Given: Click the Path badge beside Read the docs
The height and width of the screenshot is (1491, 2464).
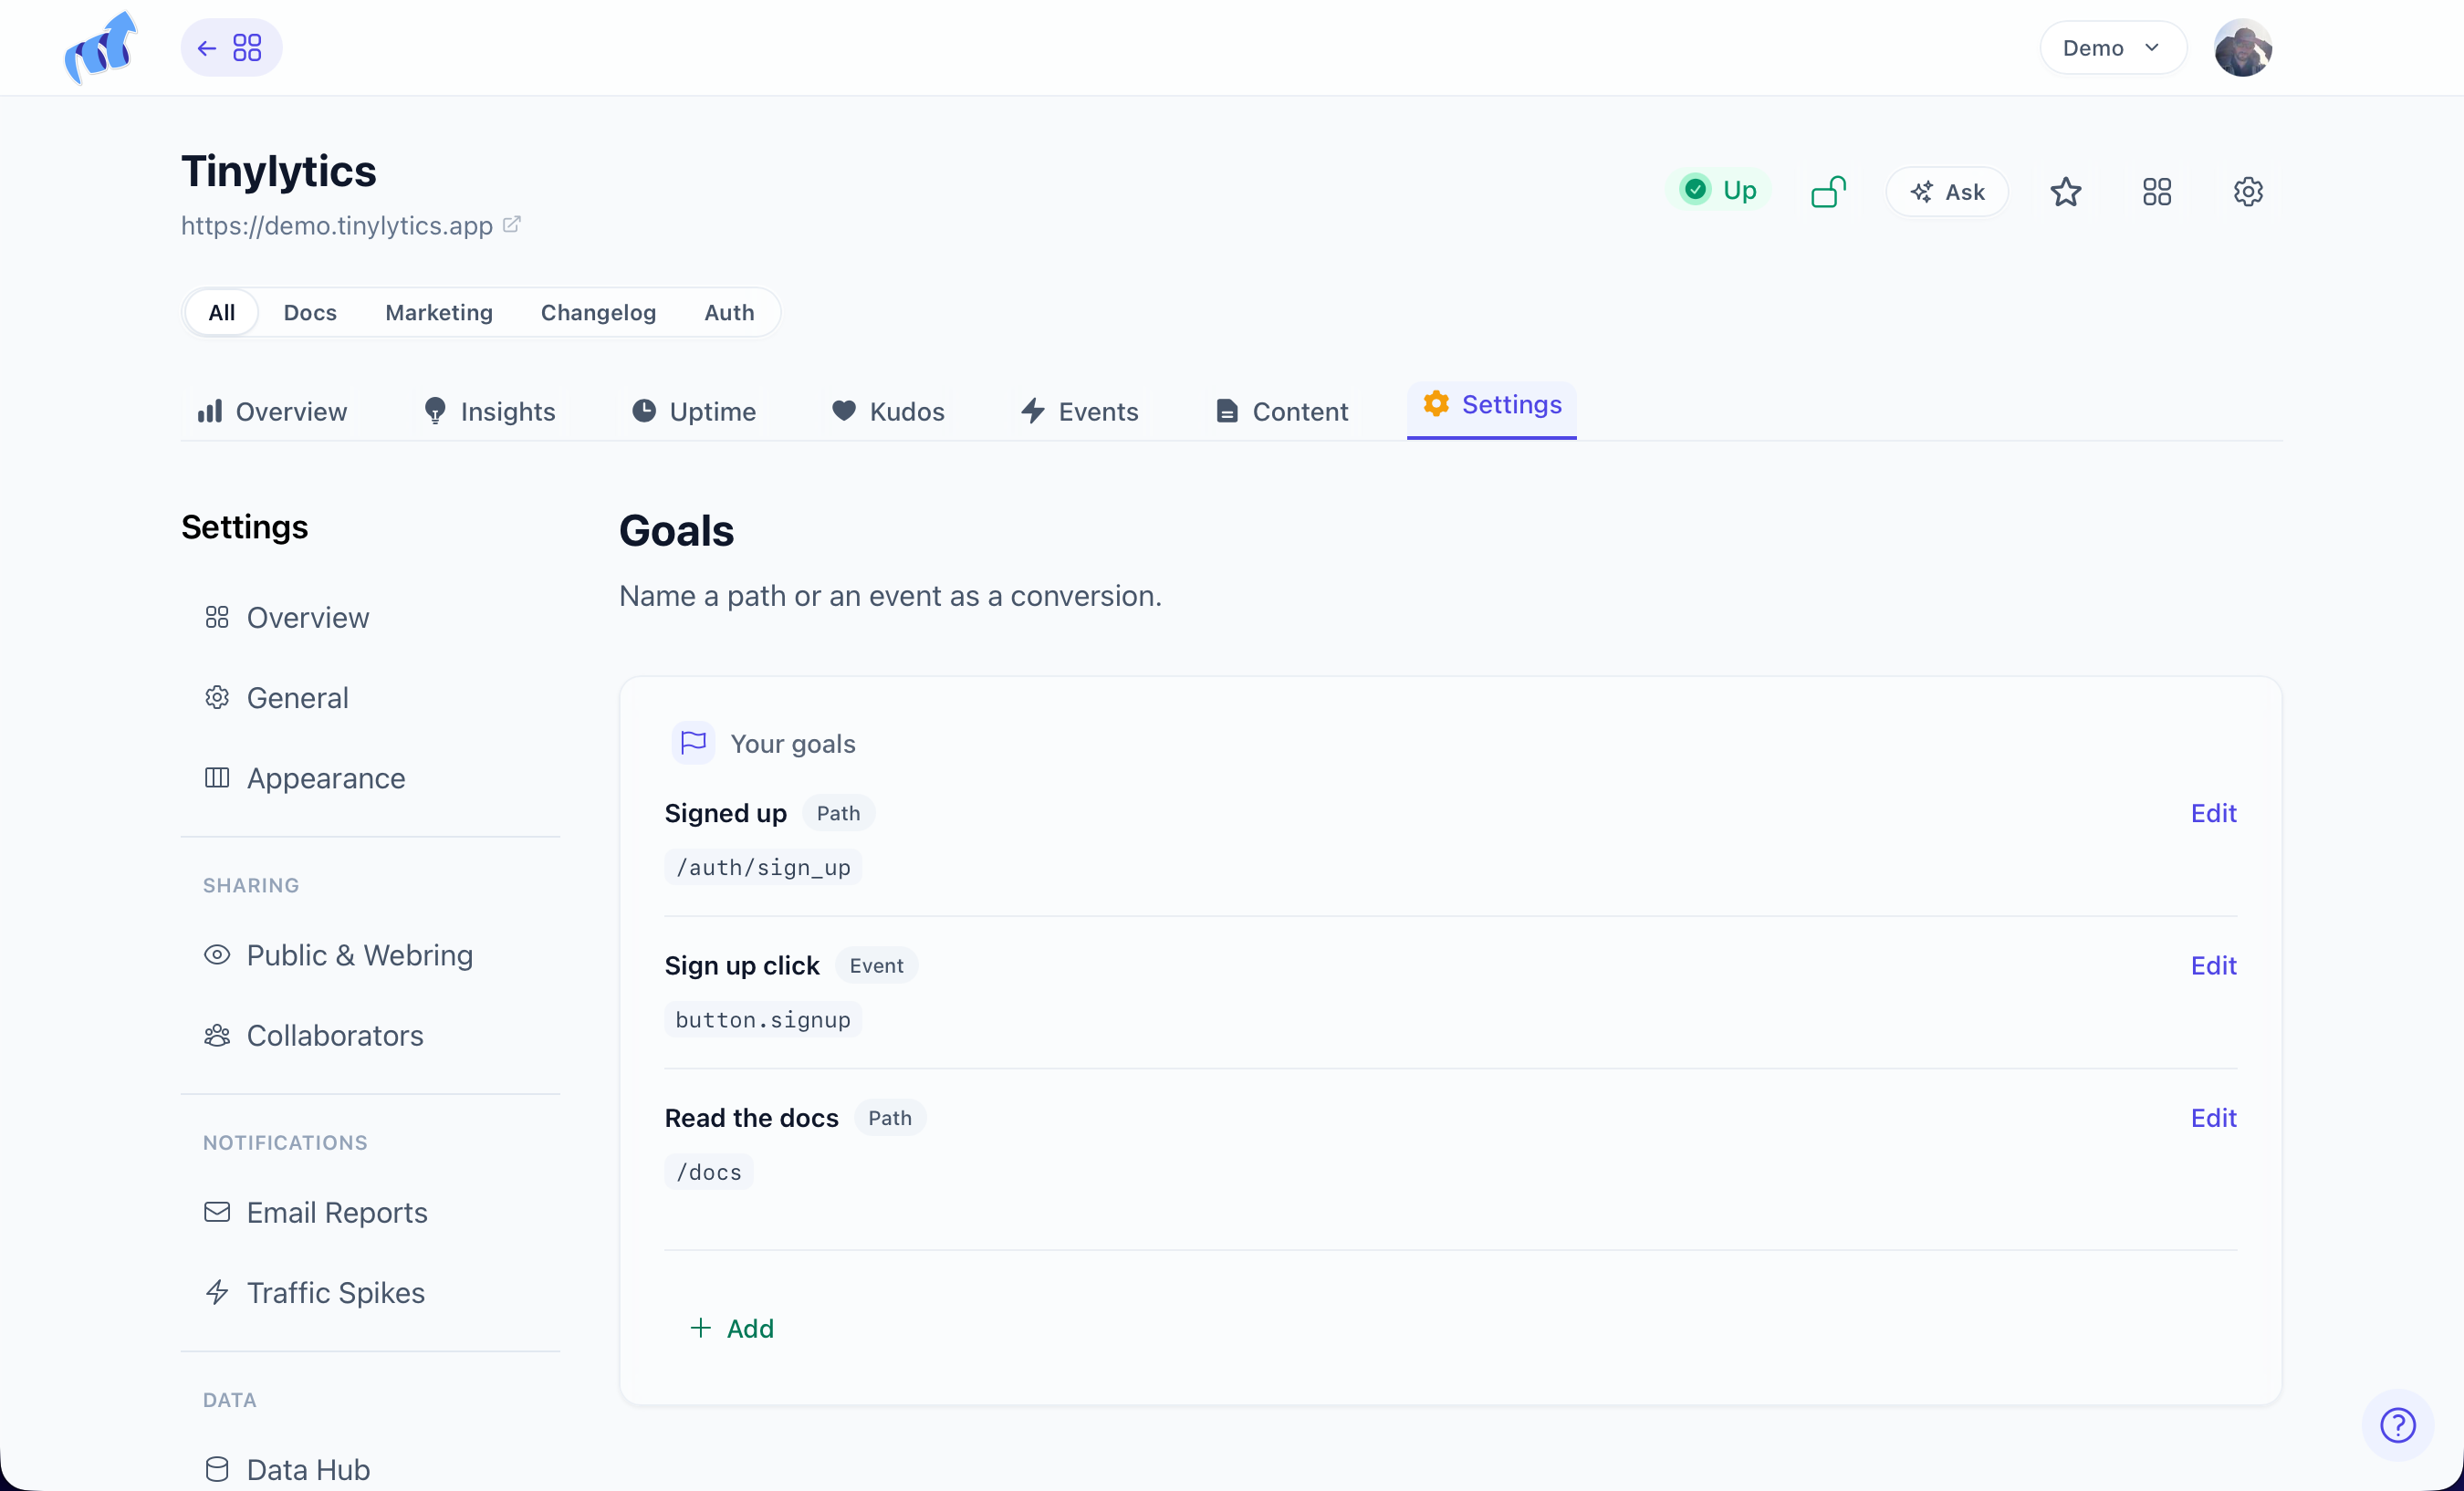Looking at the screenshot, I should pyautogui.click(x=890, y=1117).
